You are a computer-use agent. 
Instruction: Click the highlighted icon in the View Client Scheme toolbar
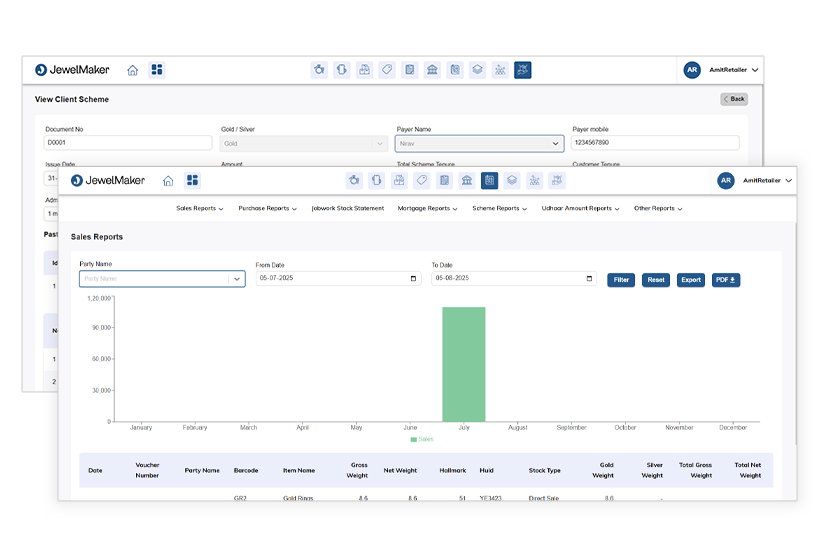522,70
